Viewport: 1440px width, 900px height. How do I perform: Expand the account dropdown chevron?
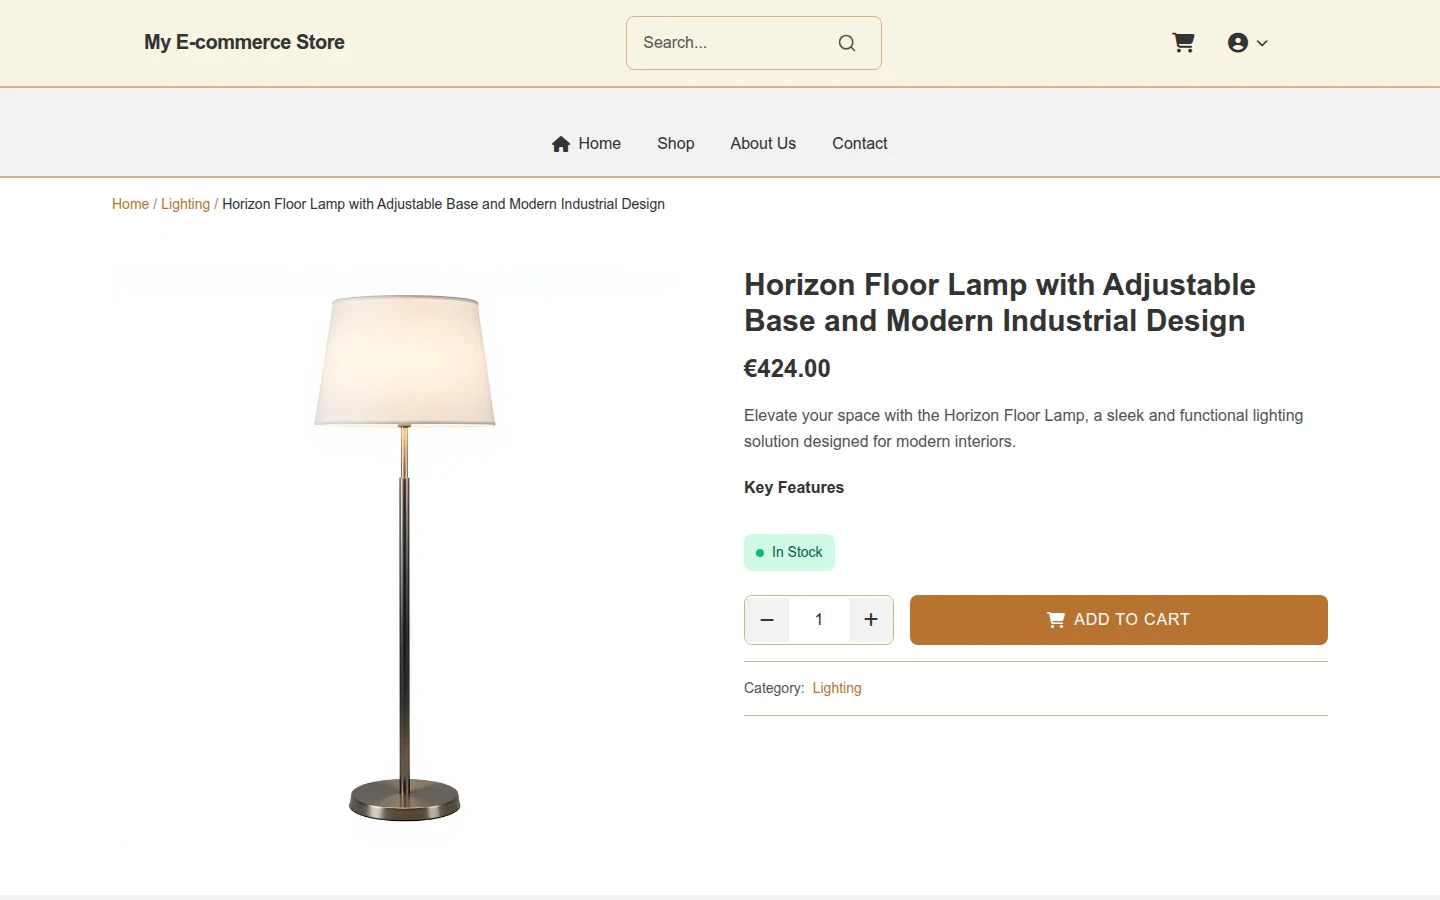click(x=1262, y=43)
